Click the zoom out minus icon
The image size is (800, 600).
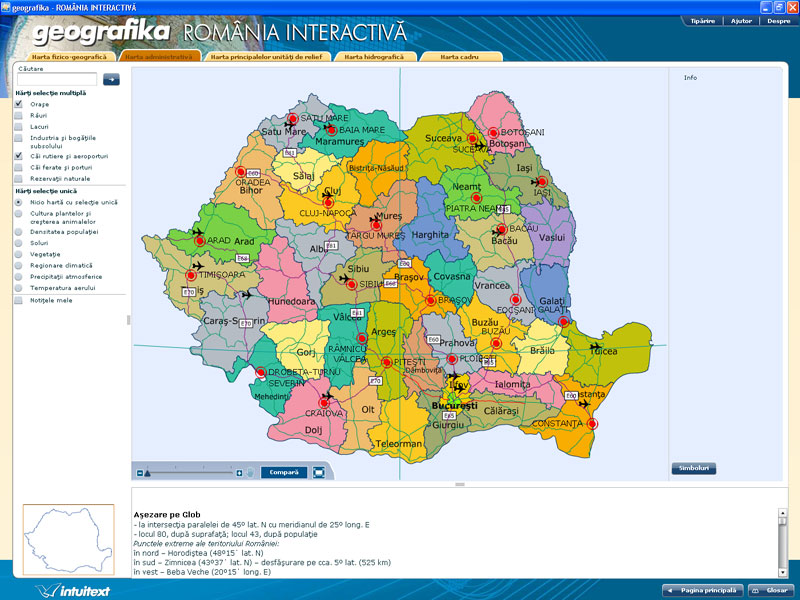(139, 473)
